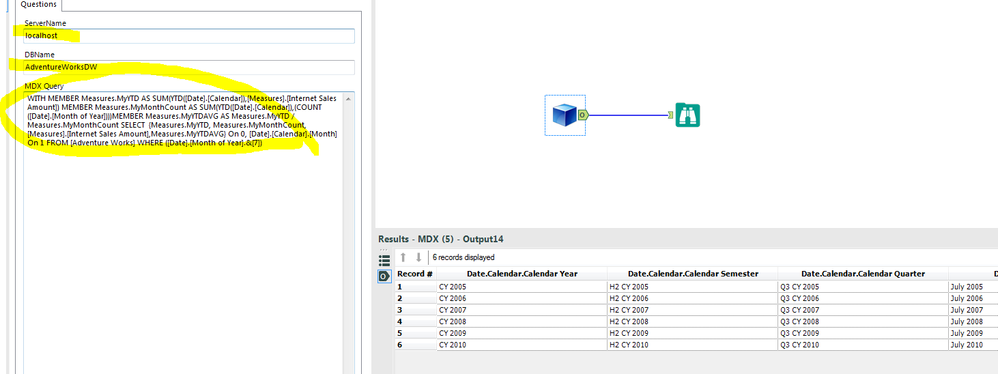Go to next record with down arrow
998x374 pixels.
[x=418, y=257]
